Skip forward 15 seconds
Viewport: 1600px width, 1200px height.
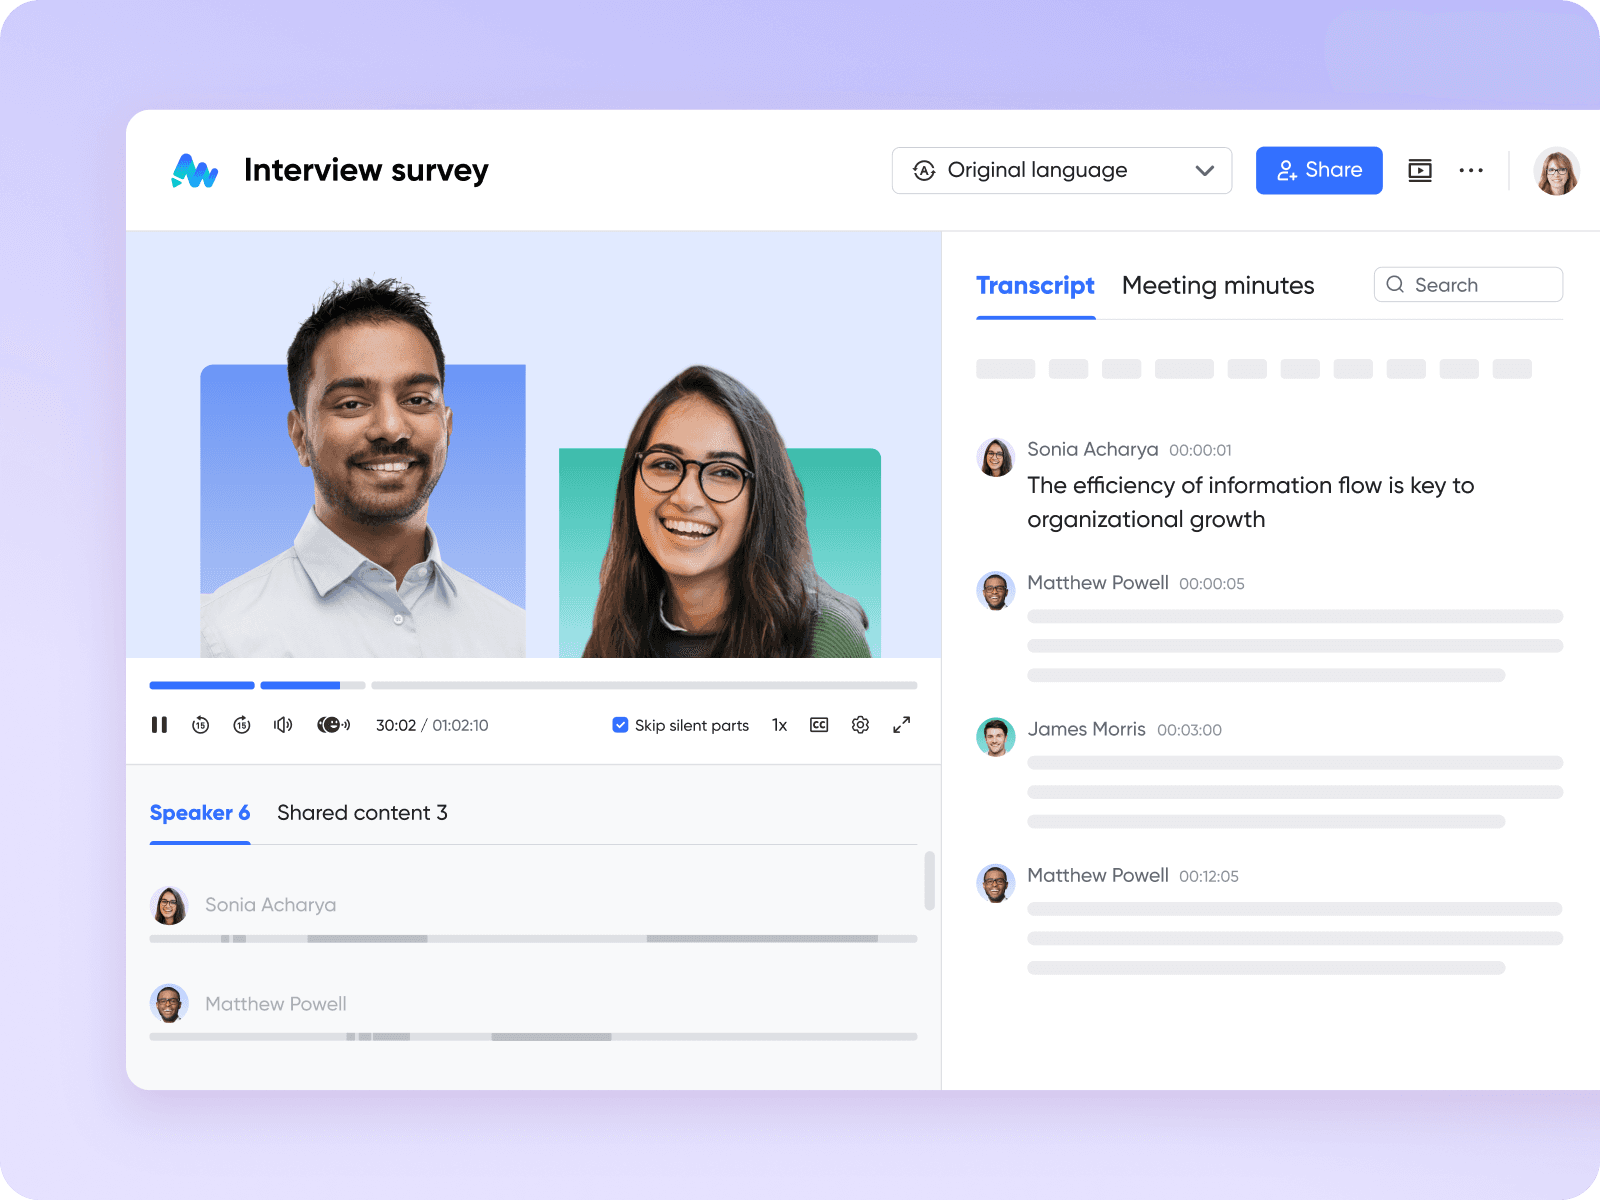click(241, 725)
